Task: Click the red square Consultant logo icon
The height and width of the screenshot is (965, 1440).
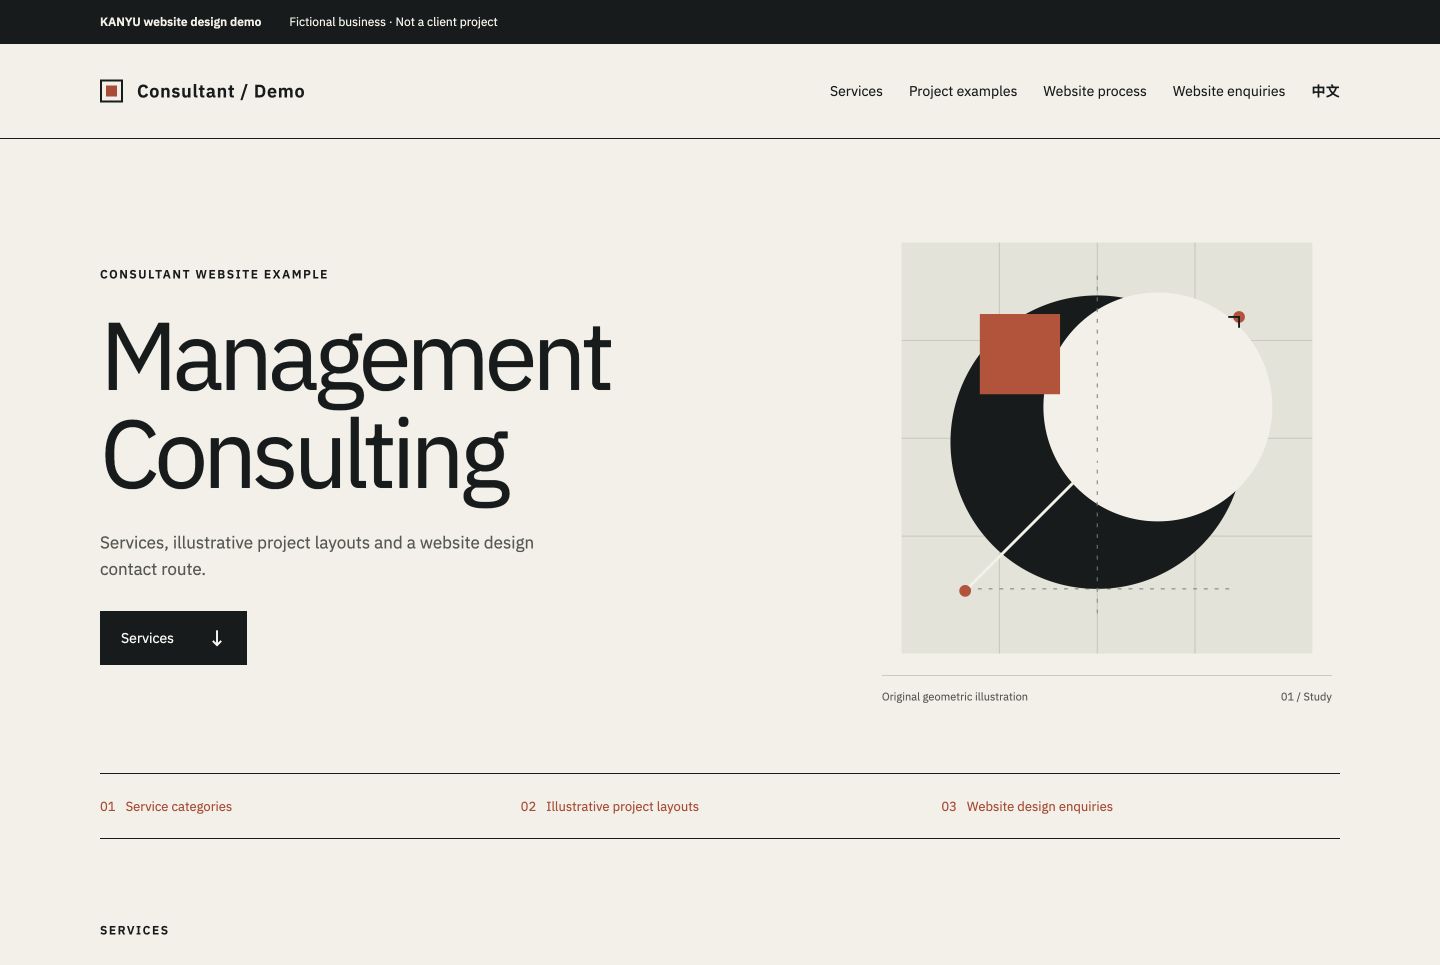Action: [112, 91]
